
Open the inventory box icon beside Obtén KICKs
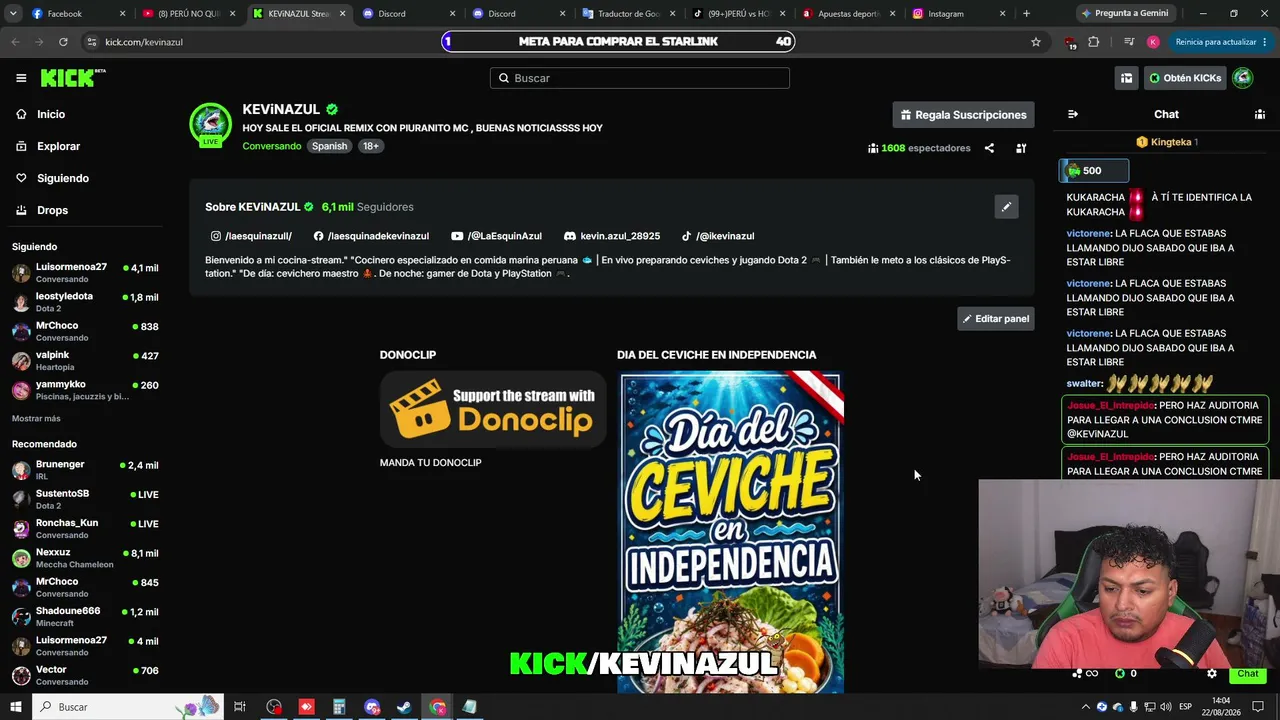pos(1126,78)
